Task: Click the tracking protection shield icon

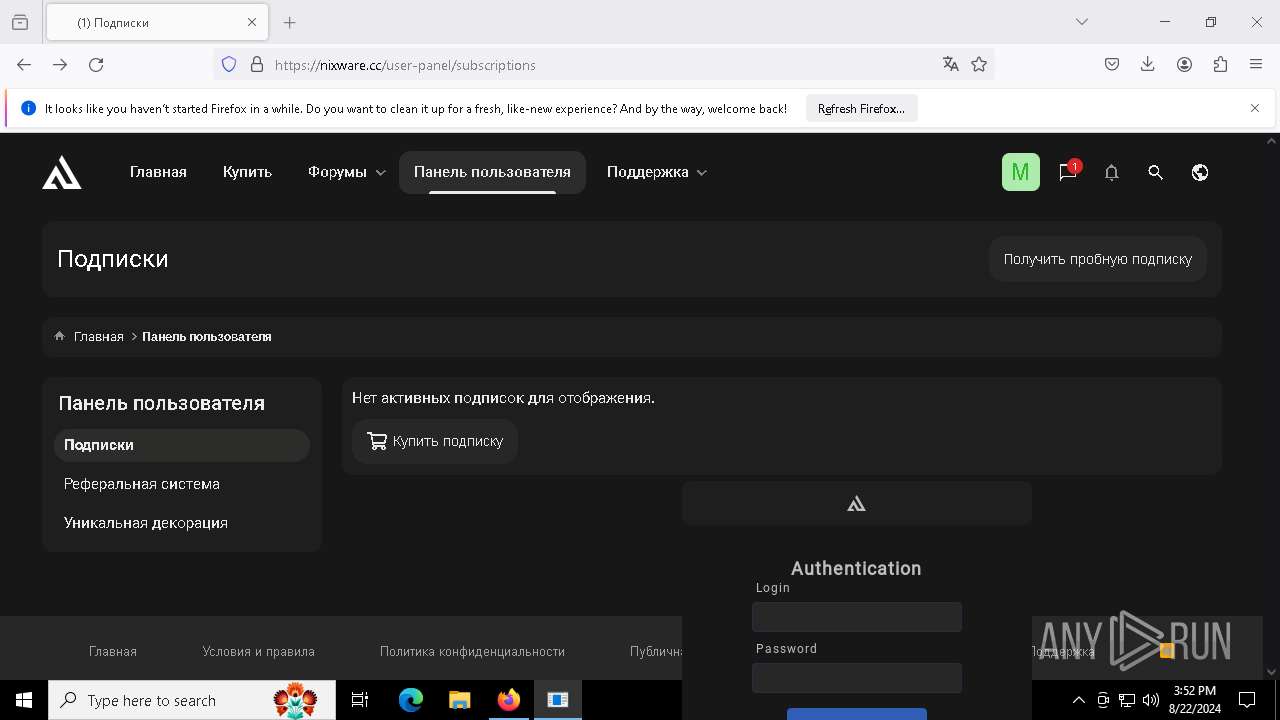Action: 229,64
